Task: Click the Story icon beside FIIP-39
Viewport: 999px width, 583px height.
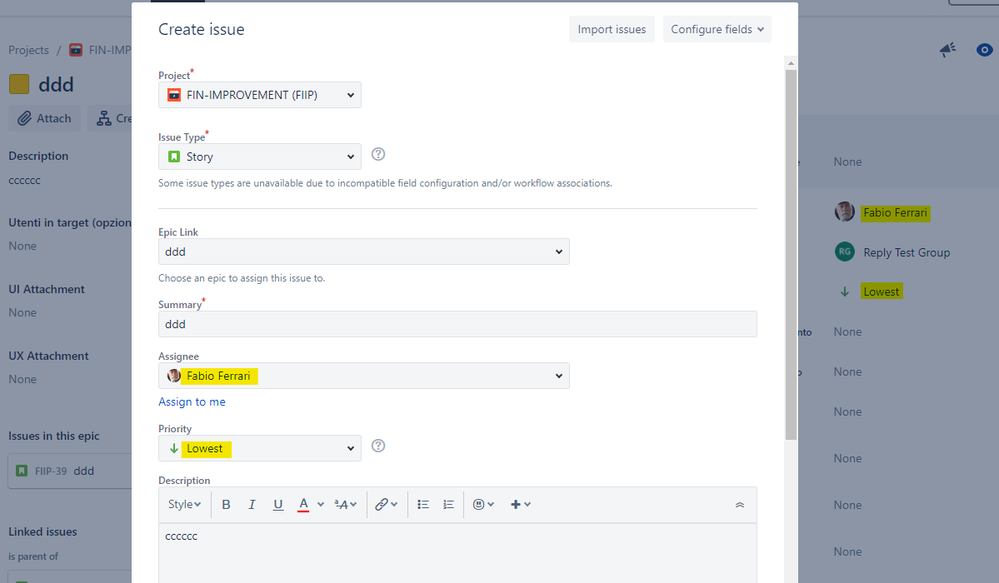Action: [22, 471]
